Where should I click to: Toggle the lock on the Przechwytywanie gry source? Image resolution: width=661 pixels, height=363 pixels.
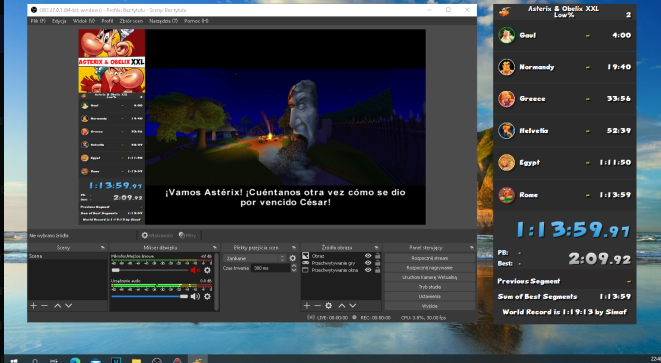click(x=378, y=263)
